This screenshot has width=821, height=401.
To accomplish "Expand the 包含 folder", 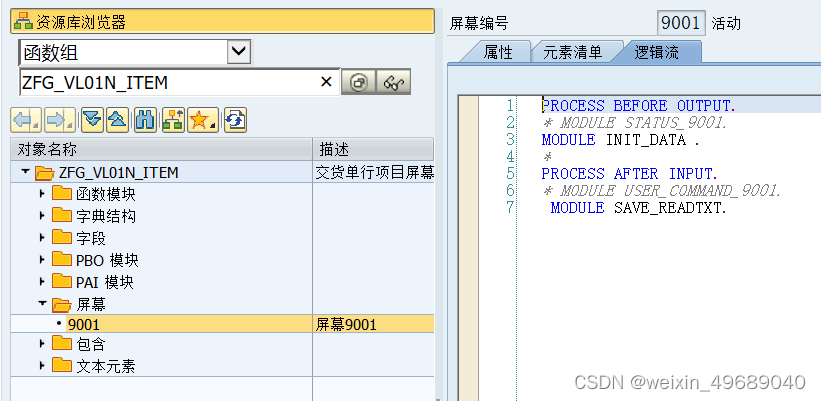I will point(43,344).
